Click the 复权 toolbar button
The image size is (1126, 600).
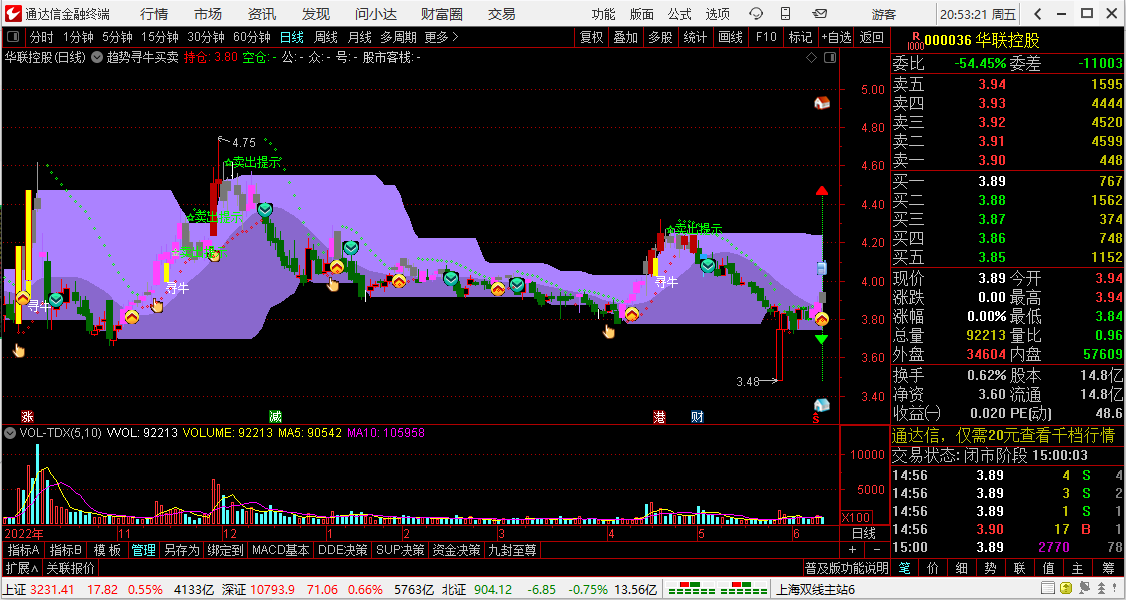(591, 37)
